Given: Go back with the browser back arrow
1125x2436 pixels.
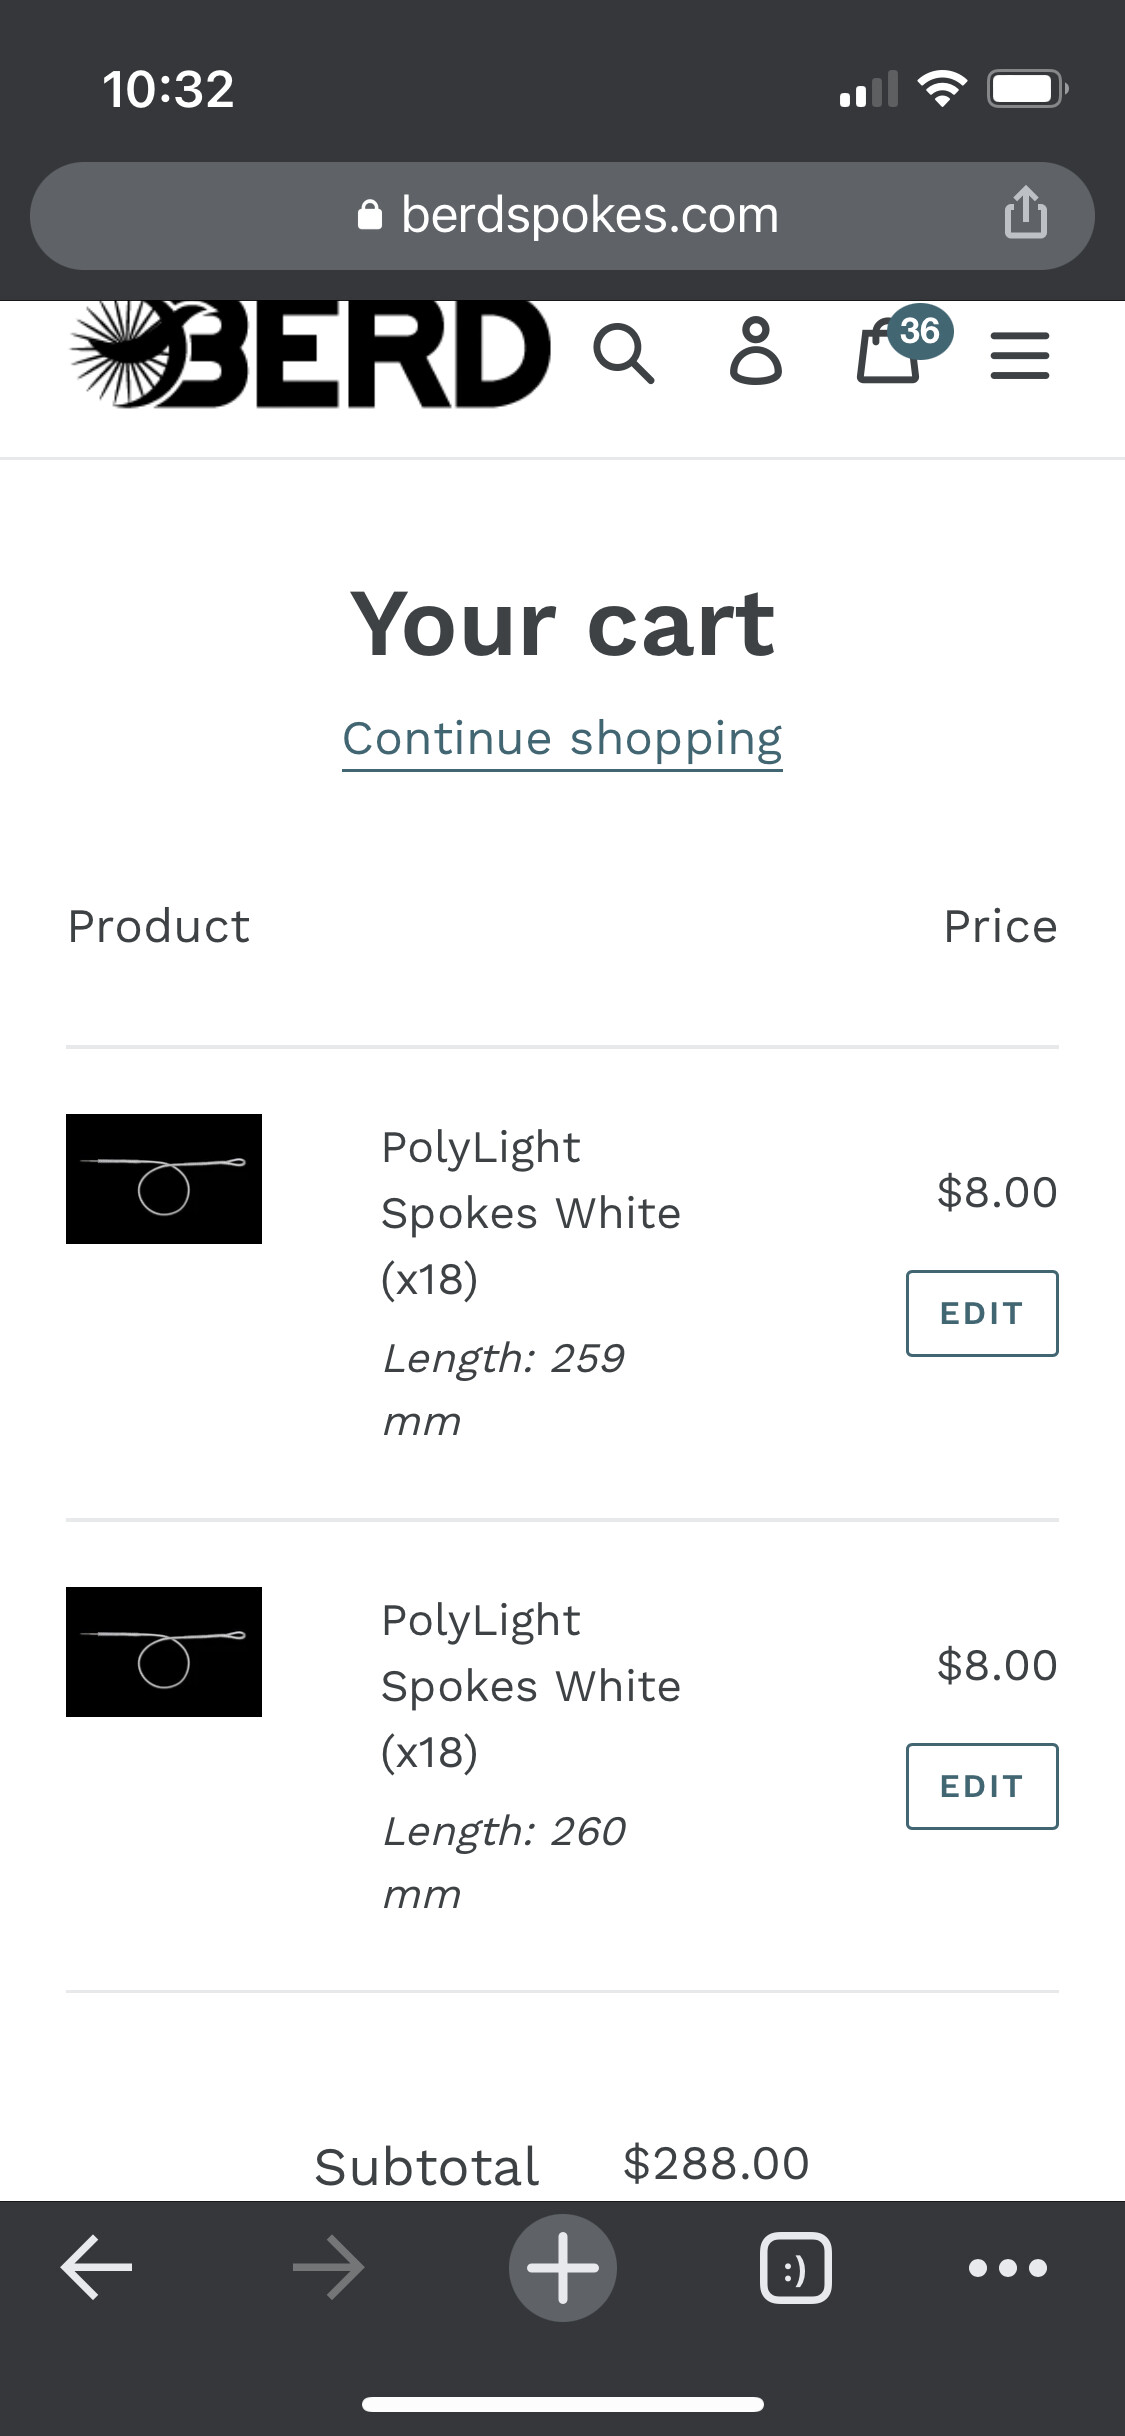Looking at the screenshot, I should (97, 2267).
